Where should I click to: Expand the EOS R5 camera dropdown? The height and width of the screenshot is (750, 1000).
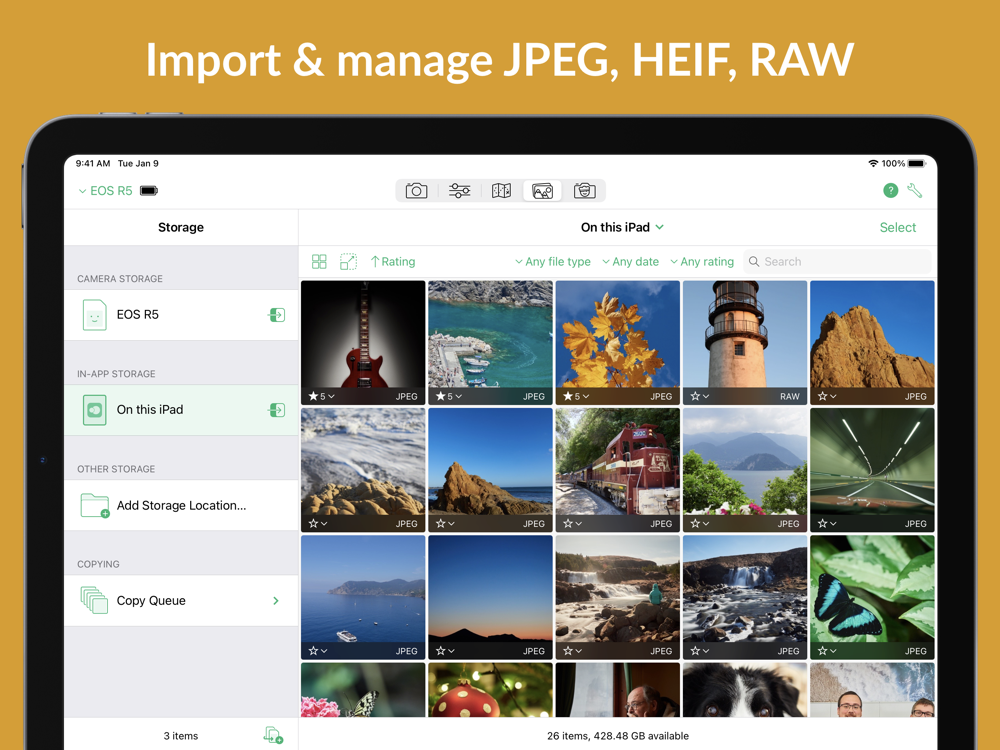coord(105,191)
